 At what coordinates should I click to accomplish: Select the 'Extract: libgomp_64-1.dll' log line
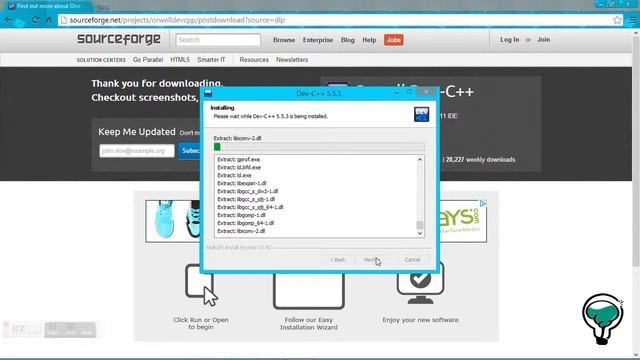coord(245,223)
